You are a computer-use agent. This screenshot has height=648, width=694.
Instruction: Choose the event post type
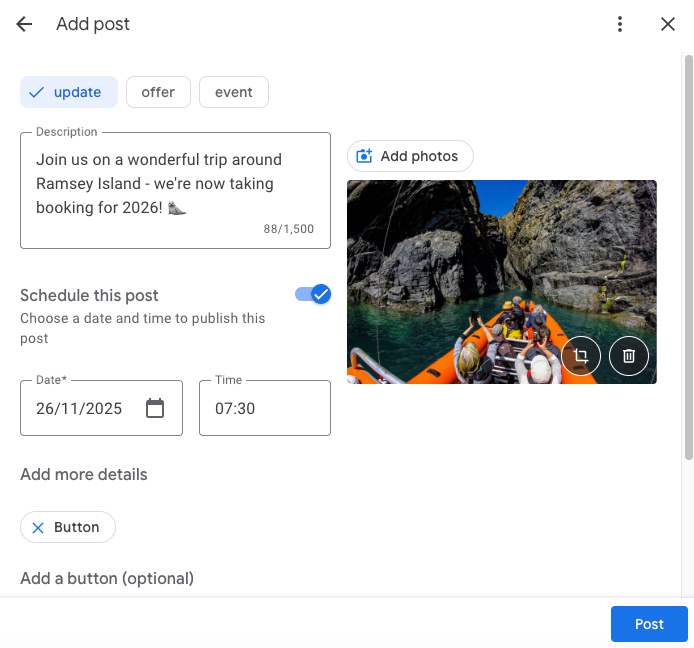point(233,92)
